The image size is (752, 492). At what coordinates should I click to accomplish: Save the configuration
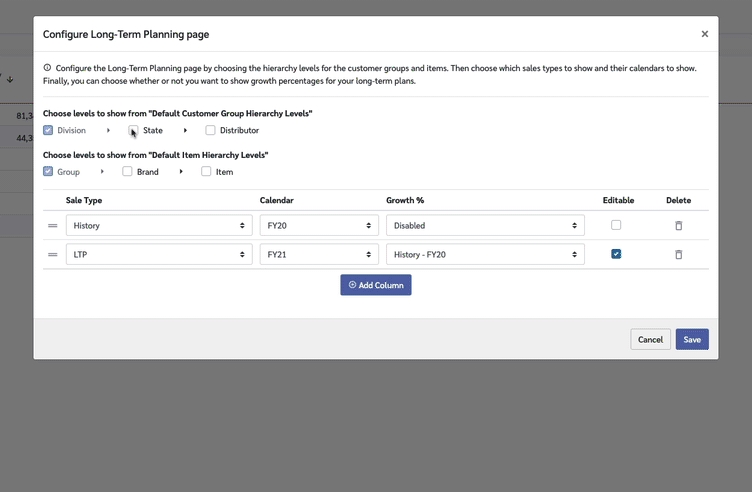tap(692, 339)
